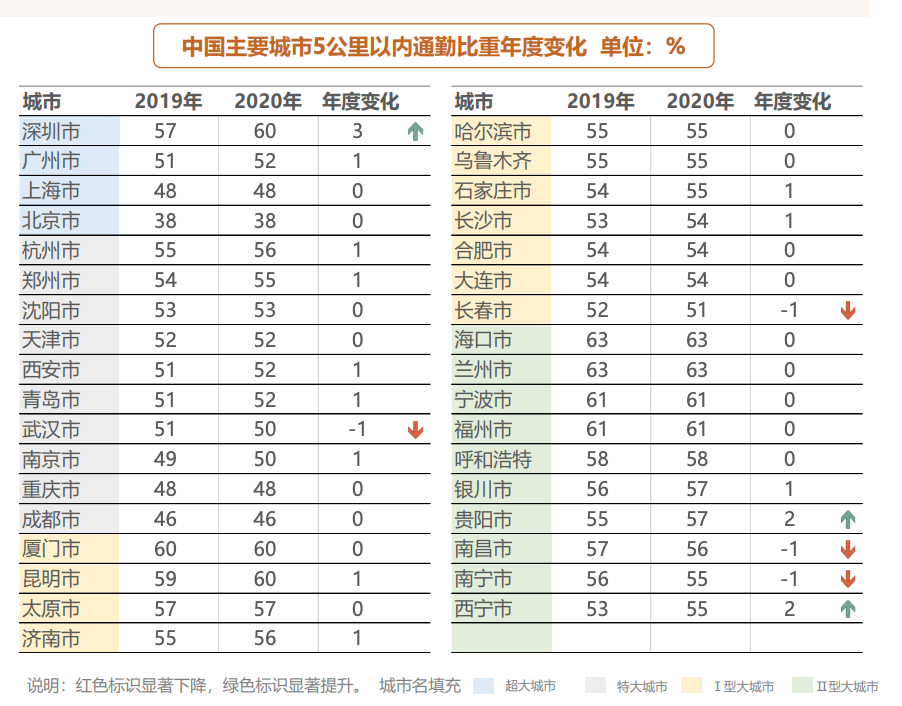
Task: Click the red down arrow in 武汉市 row
Action: [x=415, y=430]
